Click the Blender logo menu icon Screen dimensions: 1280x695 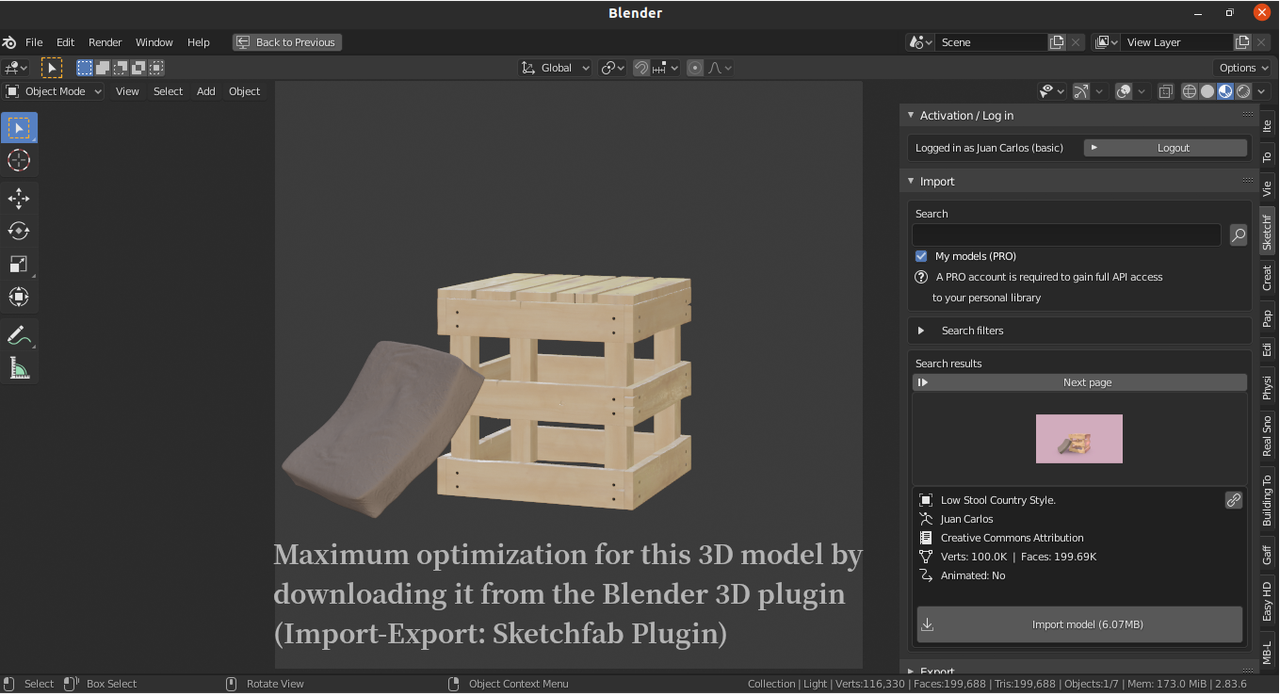click(x=10, y=42)
